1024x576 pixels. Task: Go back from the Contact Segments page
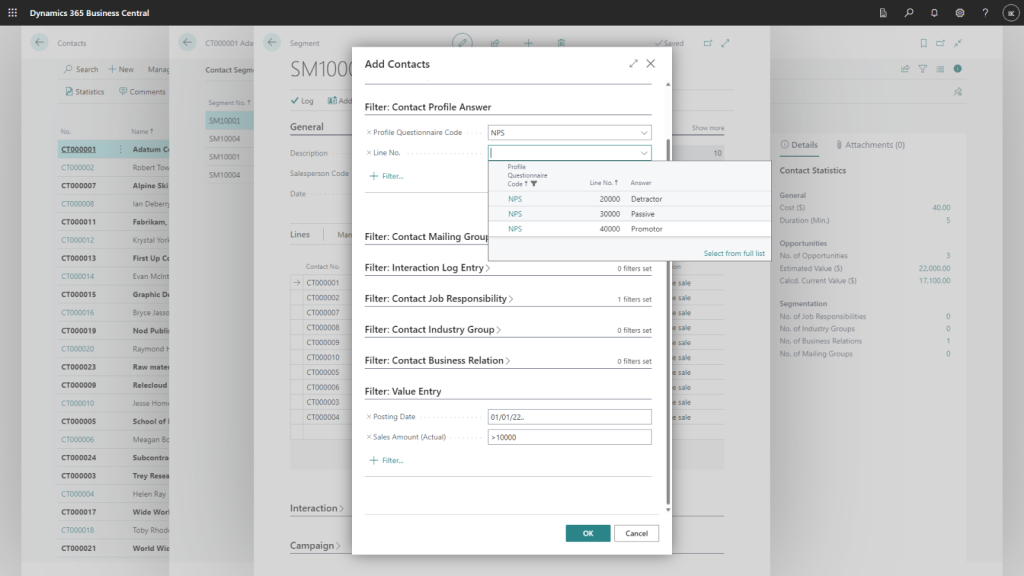[187, 42]
